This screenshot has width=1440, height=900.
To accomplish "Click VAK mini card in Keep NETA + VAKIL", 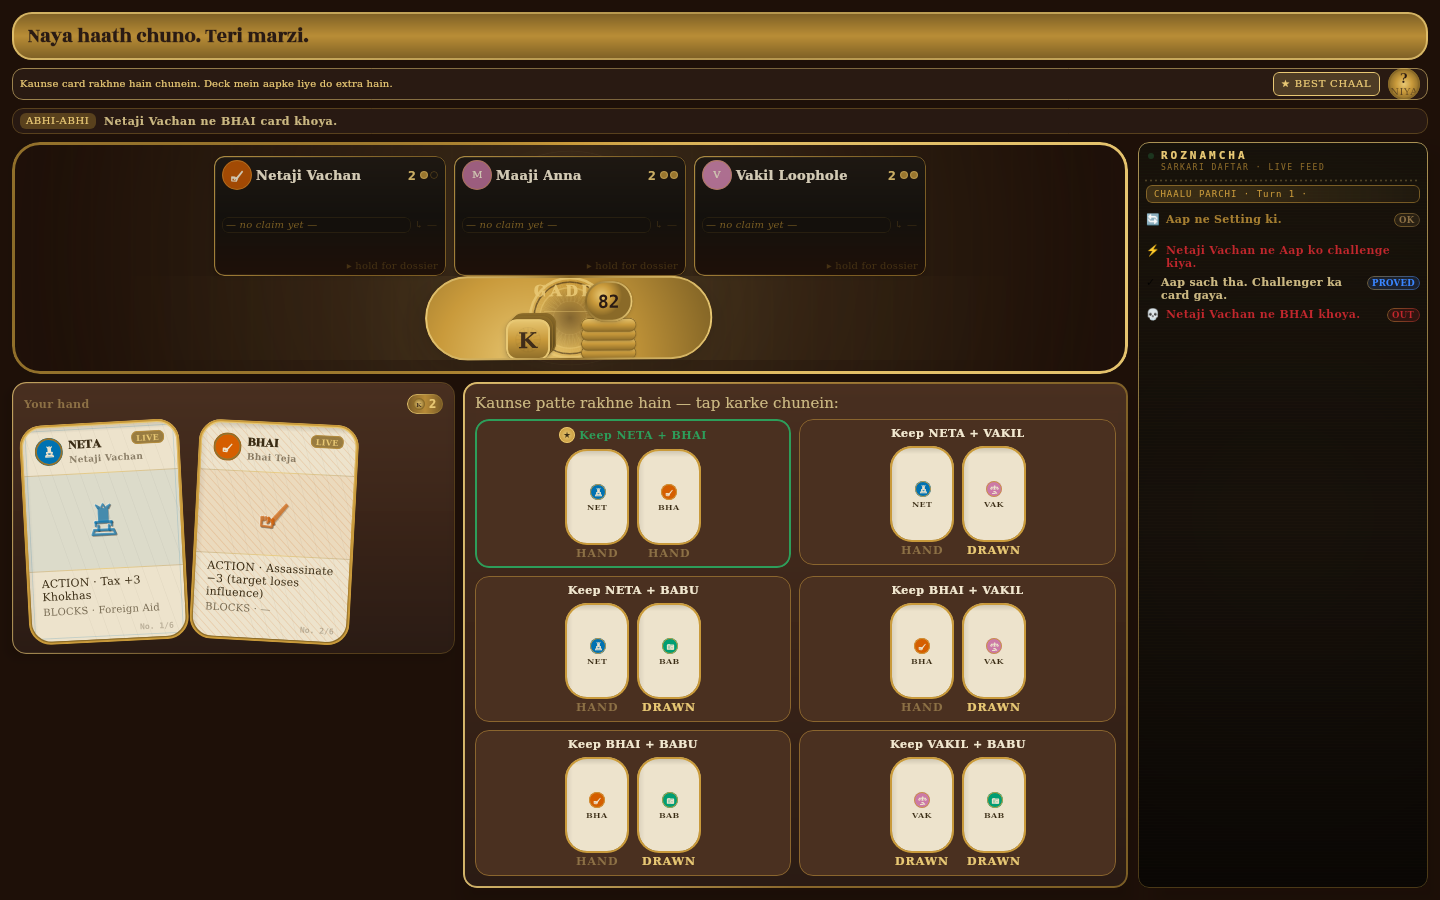I will (x=994, y=494).
